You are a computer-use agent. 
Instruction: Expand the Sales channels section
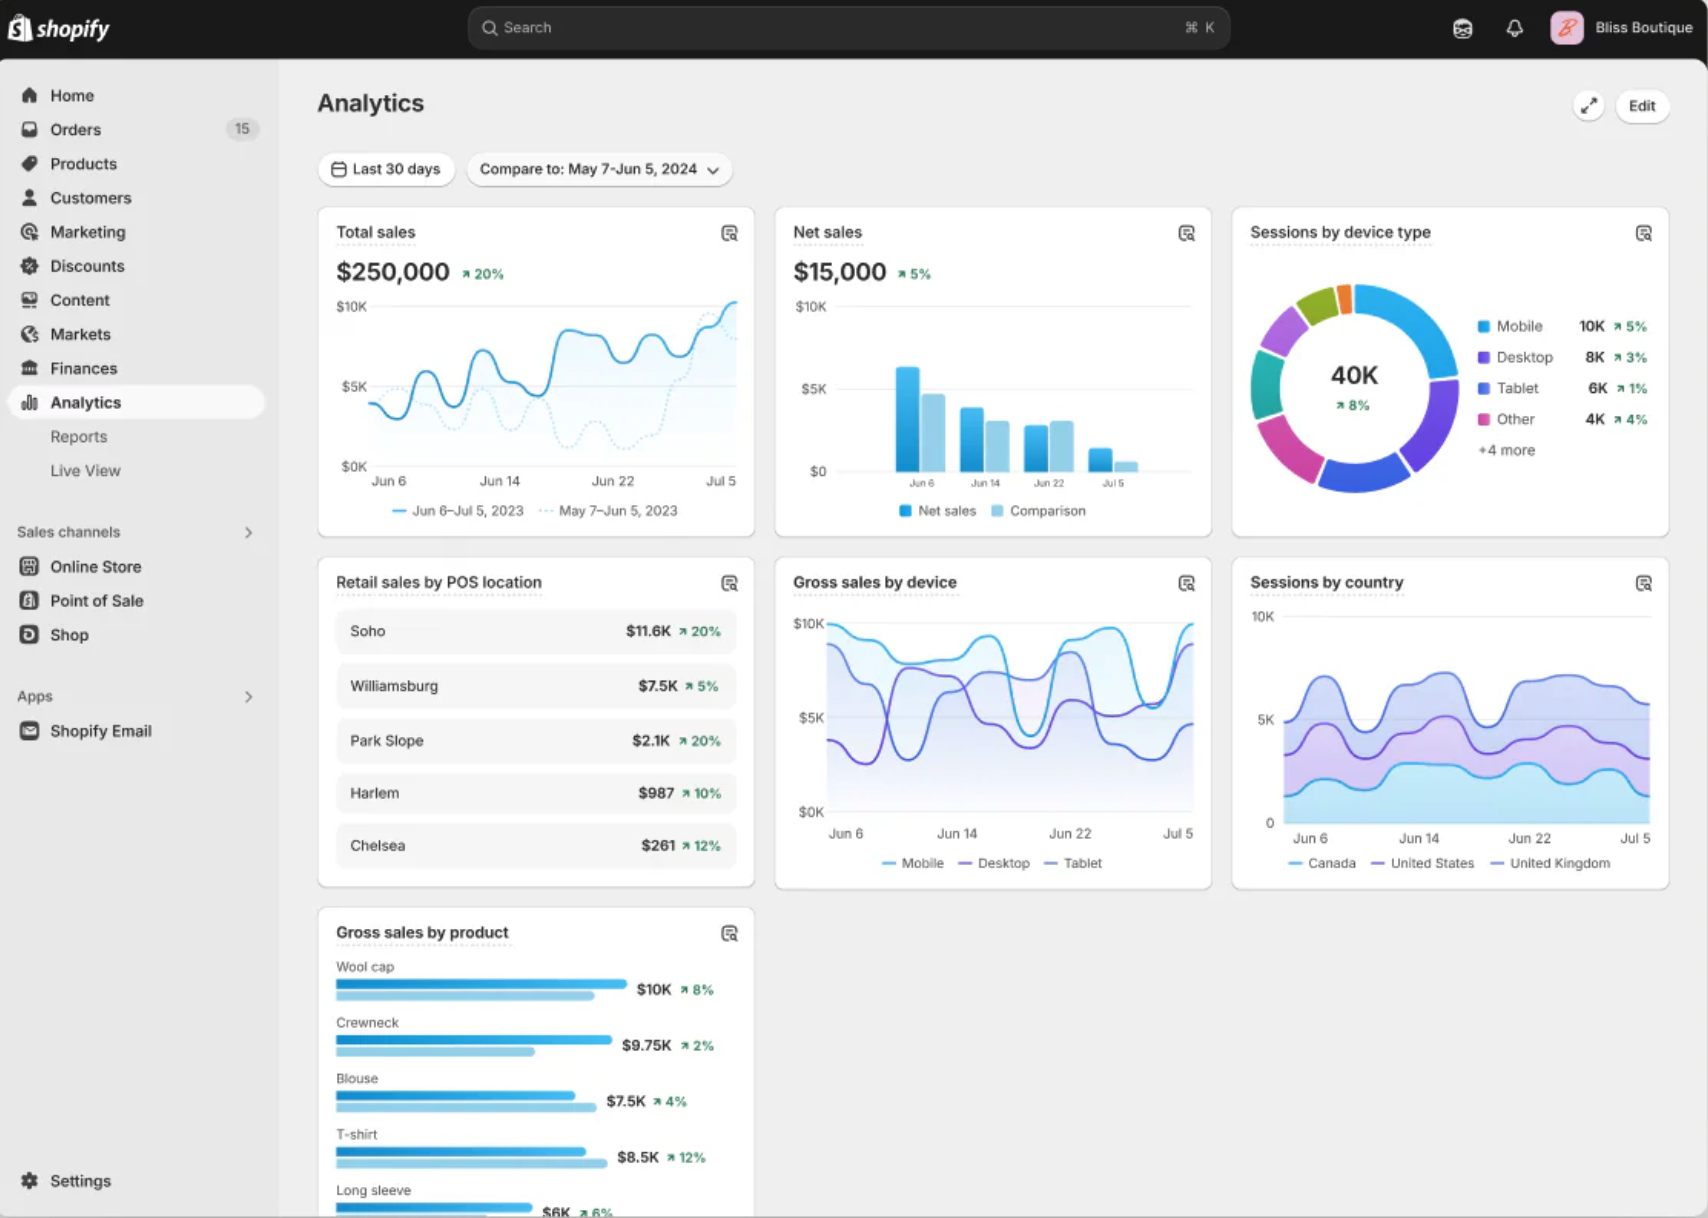pos(249,532)
